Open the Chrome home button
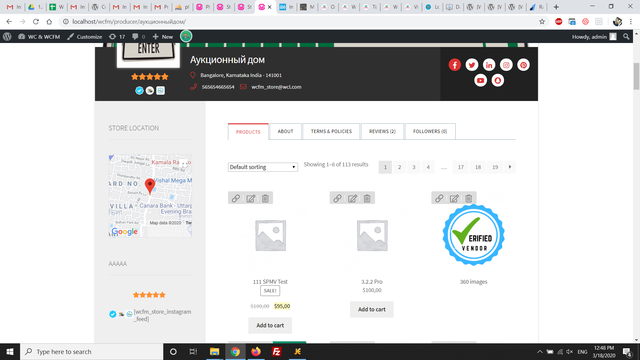The height and width of the screenshot is (360, 640). coord(49,22)
